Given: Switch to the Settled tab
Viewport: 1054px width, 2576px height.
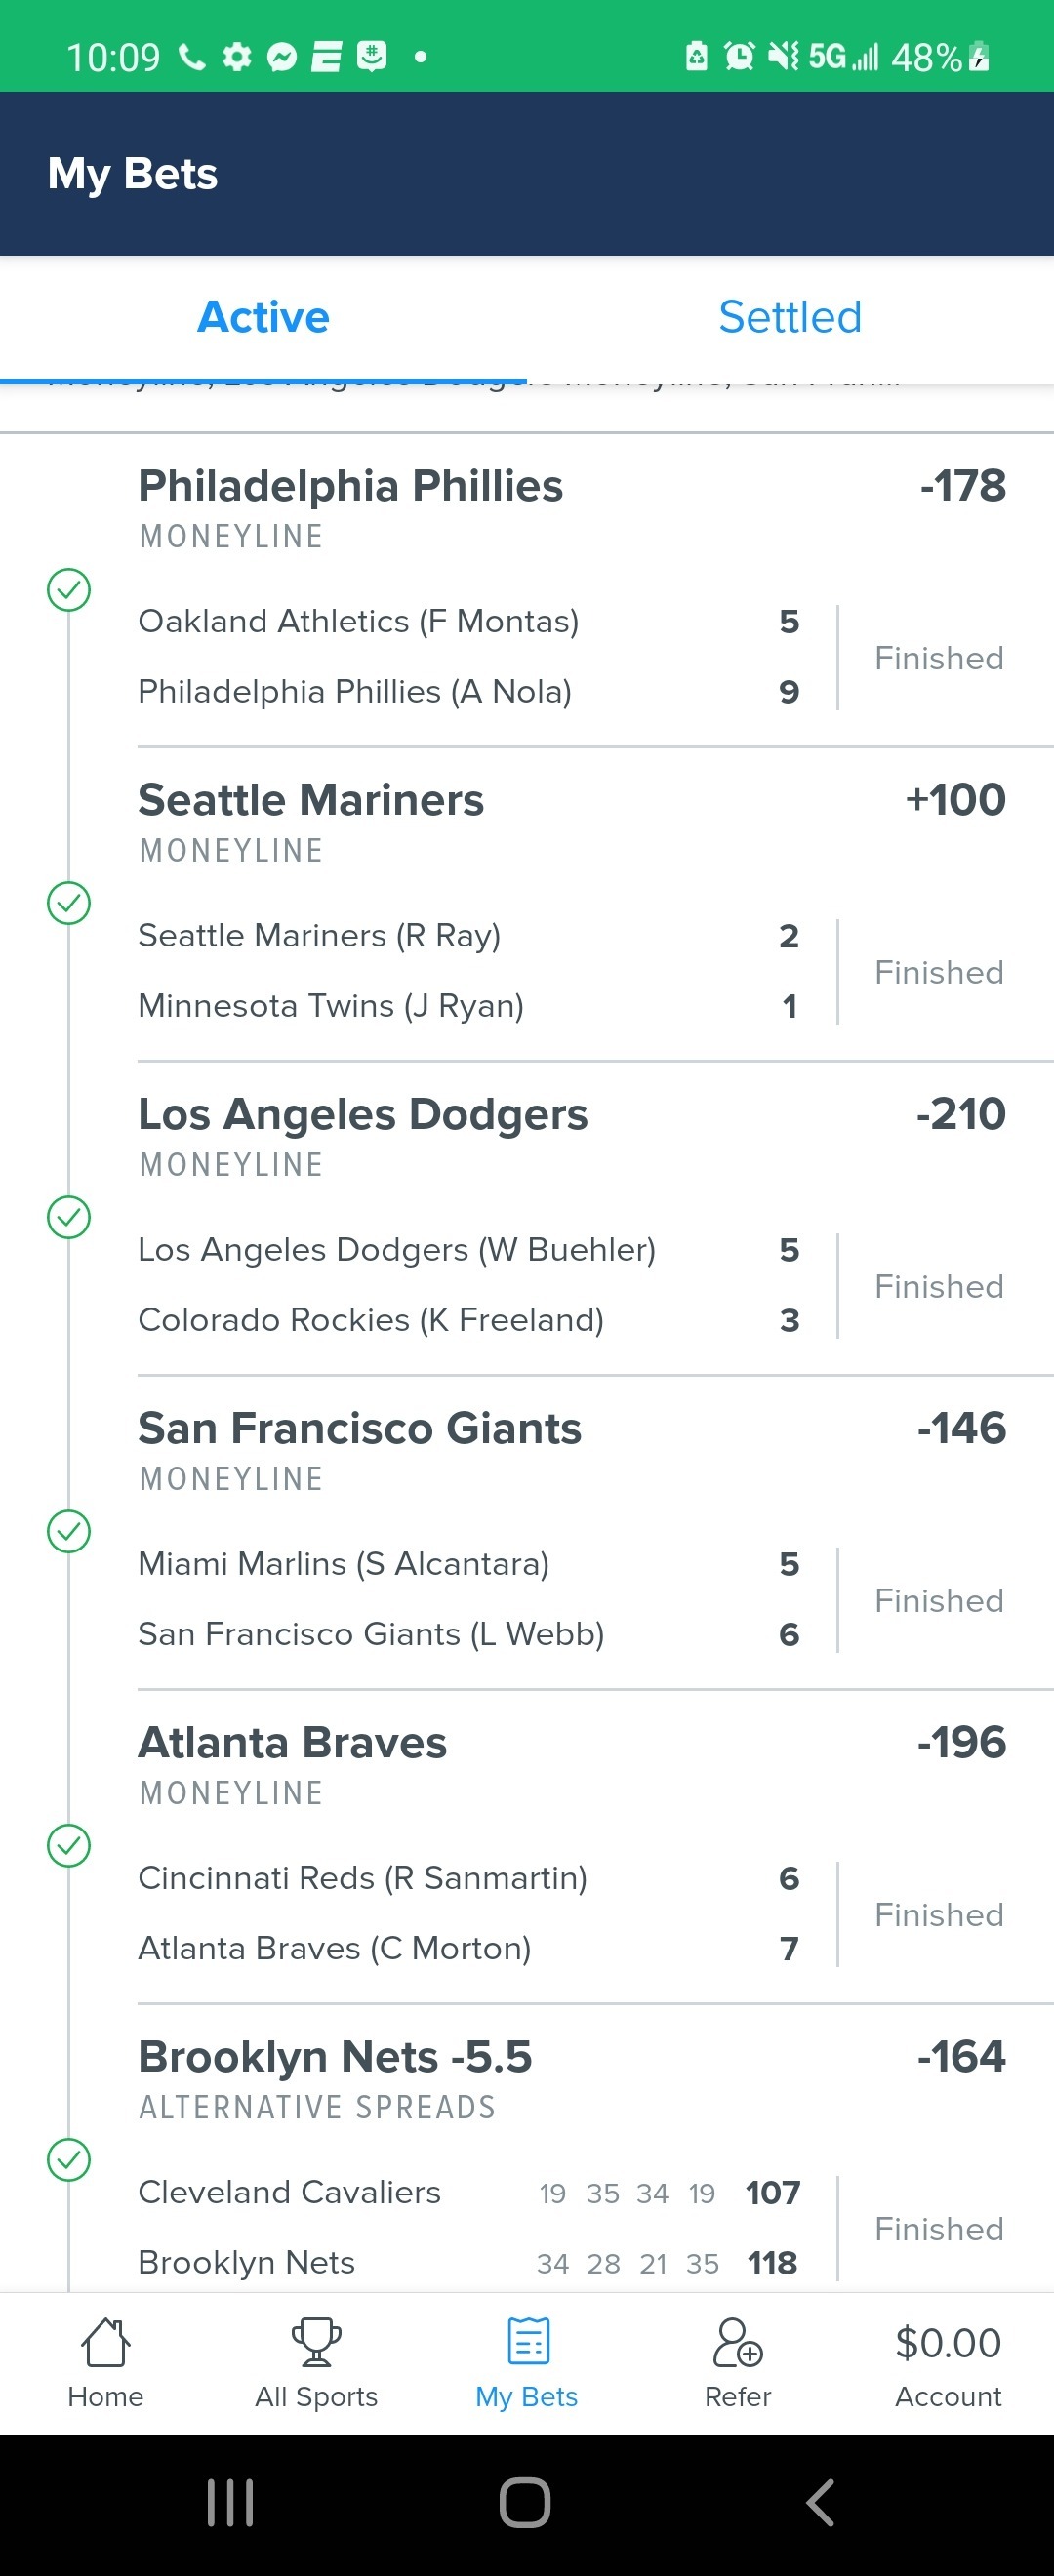Looking at the screenshot, I should point(789,317).
